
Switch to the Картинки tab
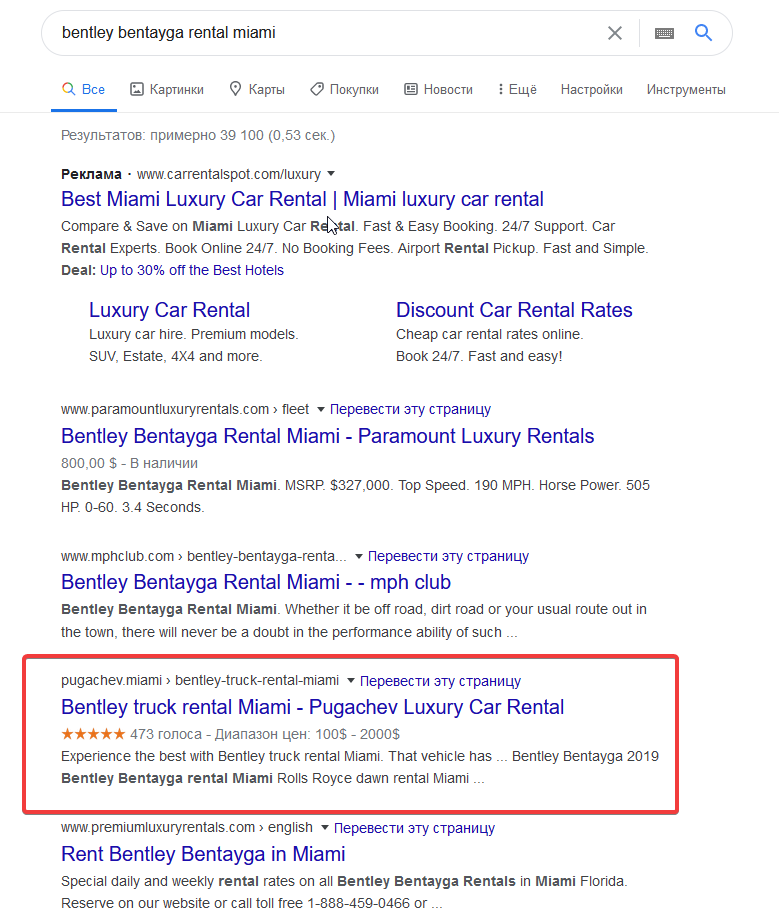167,89
